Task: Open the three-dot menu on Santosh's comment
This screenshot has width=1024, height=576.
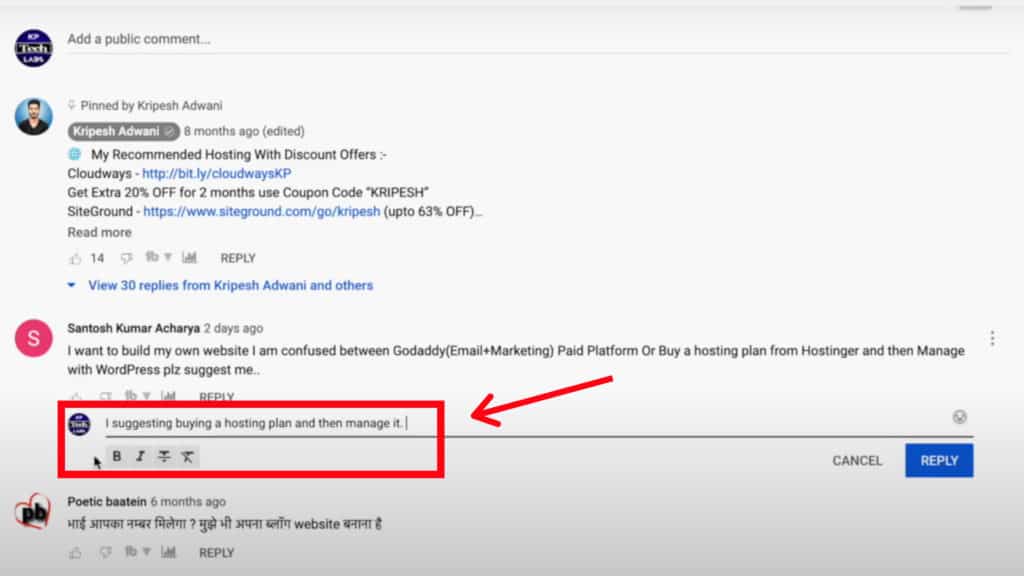Action: tap(993, 337)
